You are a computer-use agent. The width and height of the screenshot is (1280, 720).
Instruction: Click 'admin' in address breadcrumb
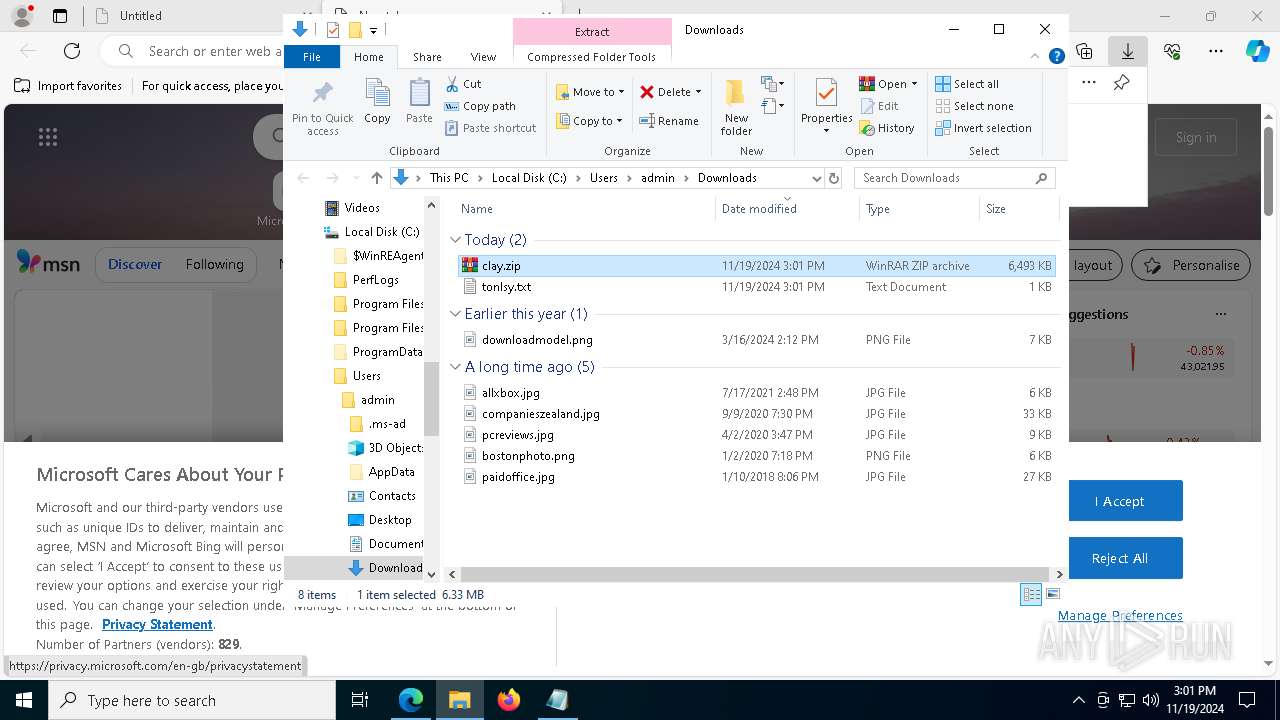[658, 178]
